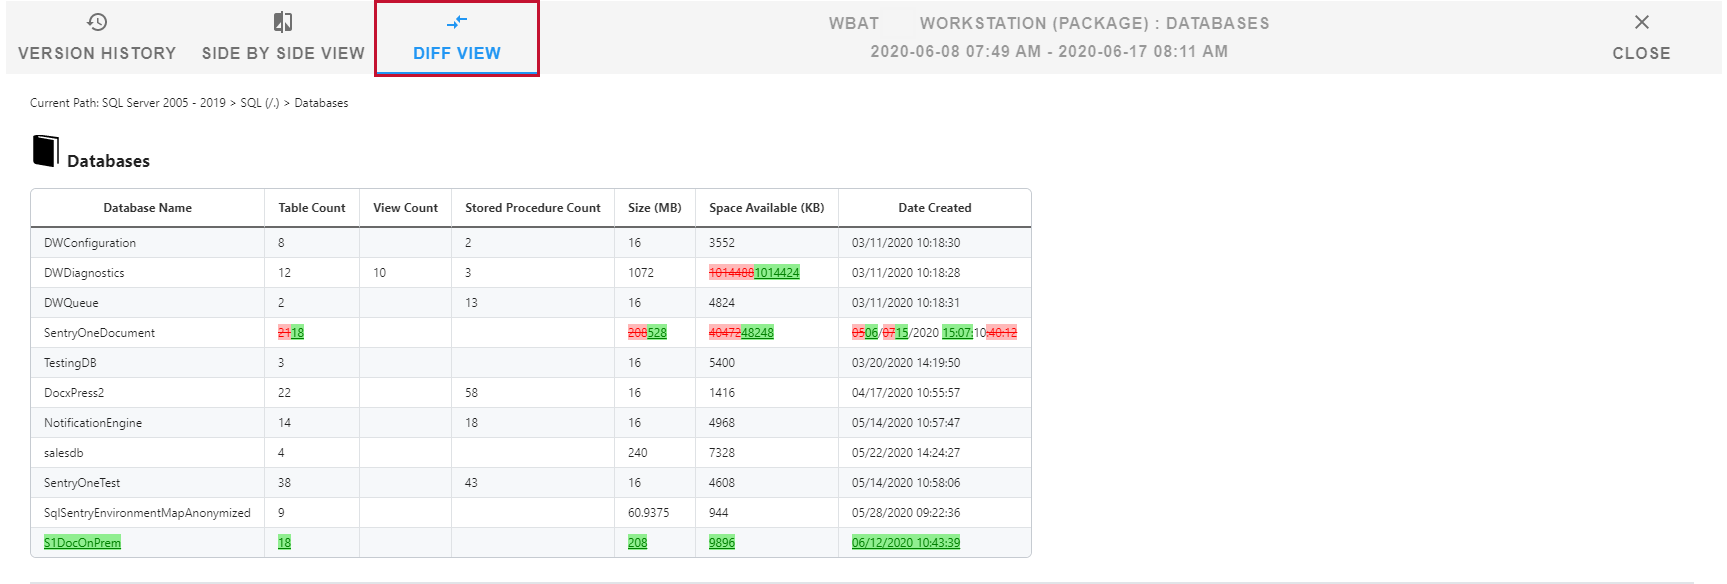Image resolution: width=1727 pixels, height=584 pixels.
Task: Click DocxPress2 table count 22
Action: (284, 393)
